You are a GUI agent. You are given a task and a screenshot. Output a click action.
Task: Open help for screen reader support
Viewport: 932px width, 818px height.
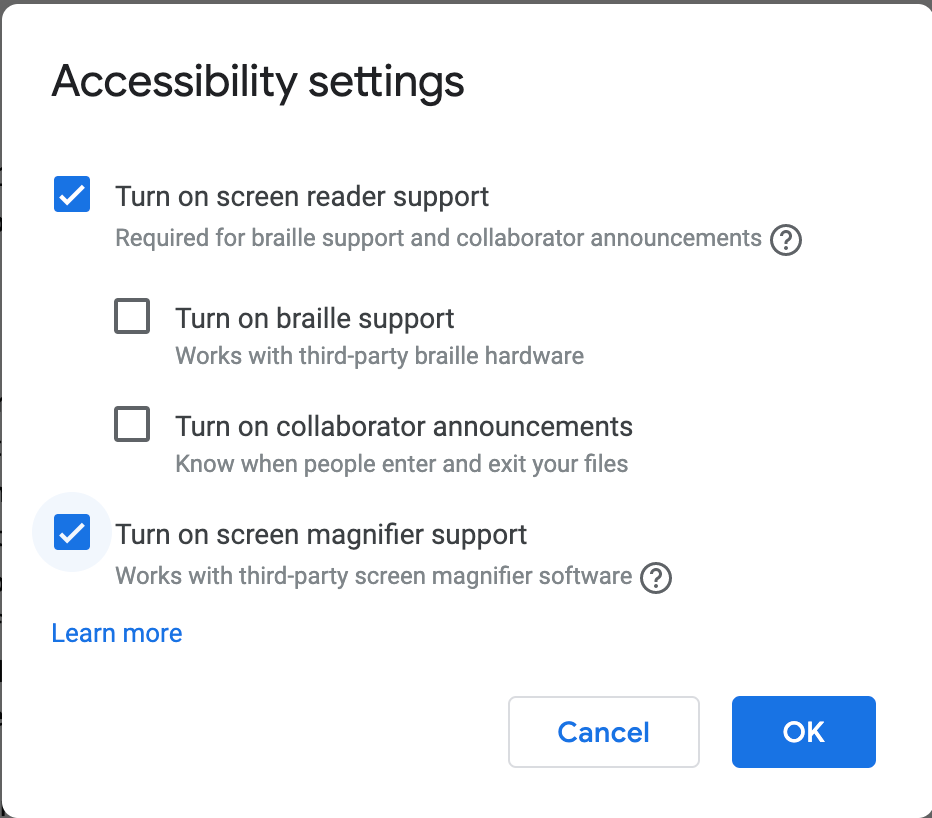pyautogui.click(x=786, y=241)
